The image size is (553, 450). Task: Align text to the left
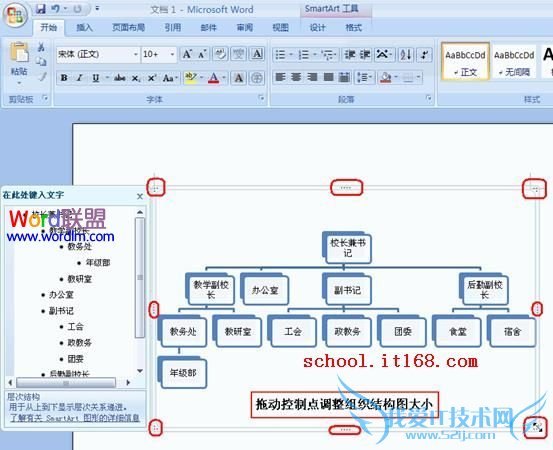[x=280, y=77]
